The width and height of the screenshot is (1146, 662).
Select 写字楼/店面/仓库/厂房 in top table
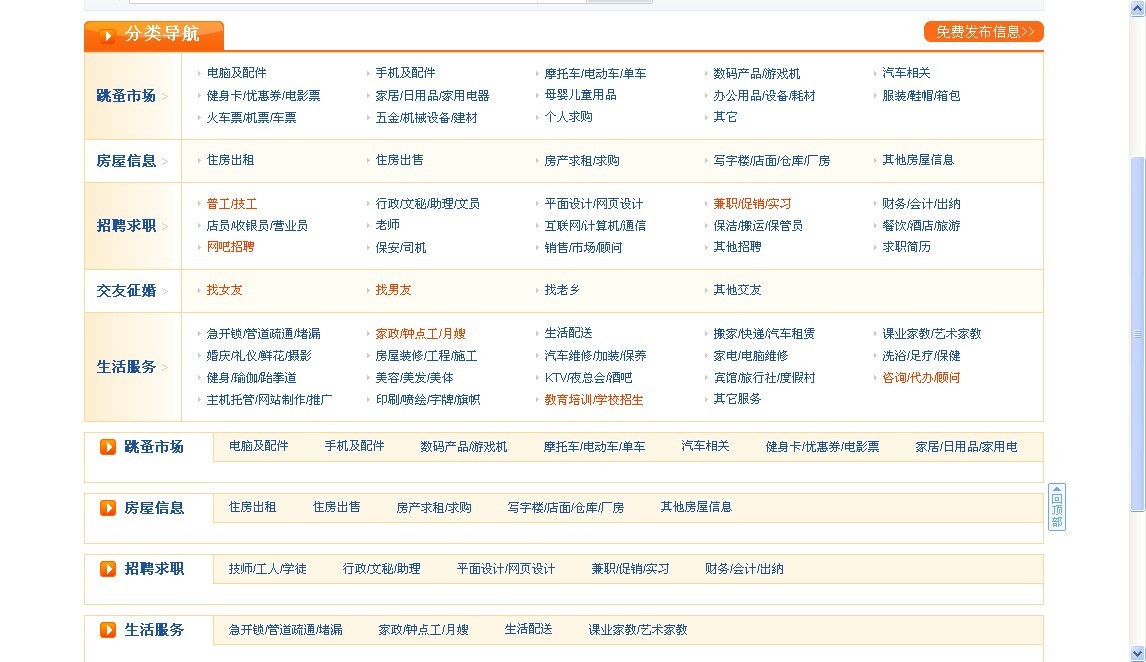tap(771, 161)
